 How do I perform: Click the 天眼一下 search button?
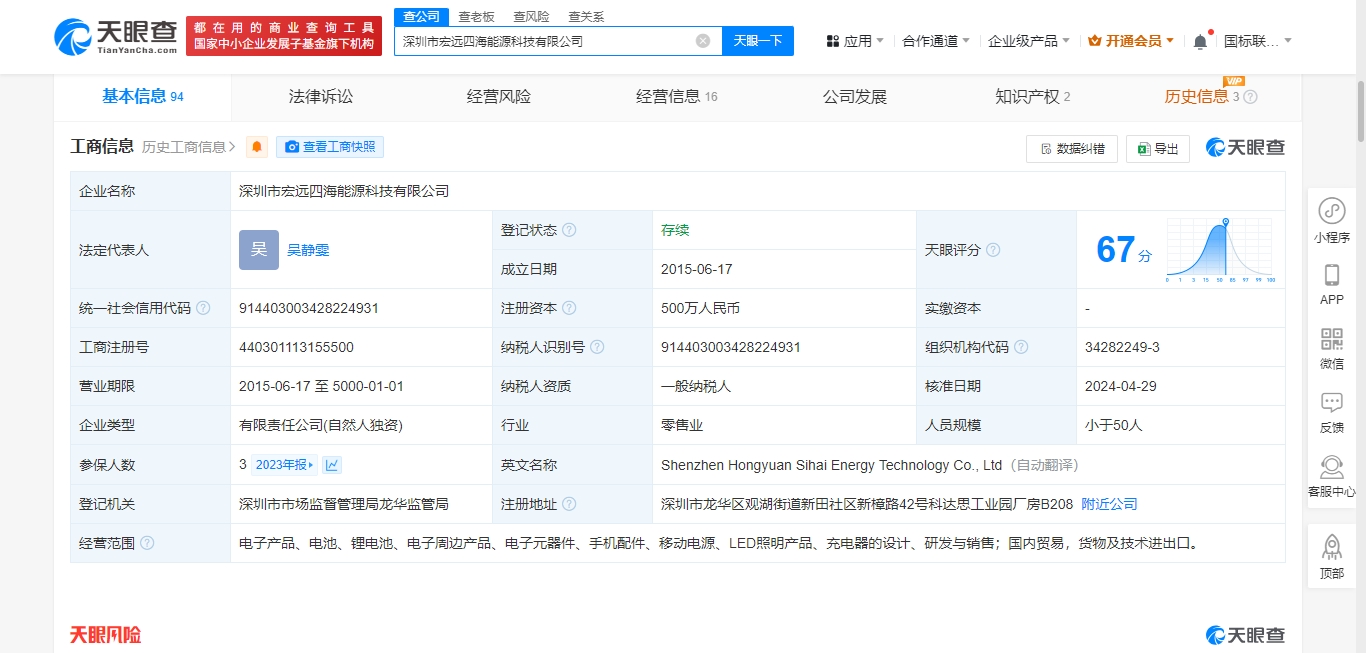758,41
